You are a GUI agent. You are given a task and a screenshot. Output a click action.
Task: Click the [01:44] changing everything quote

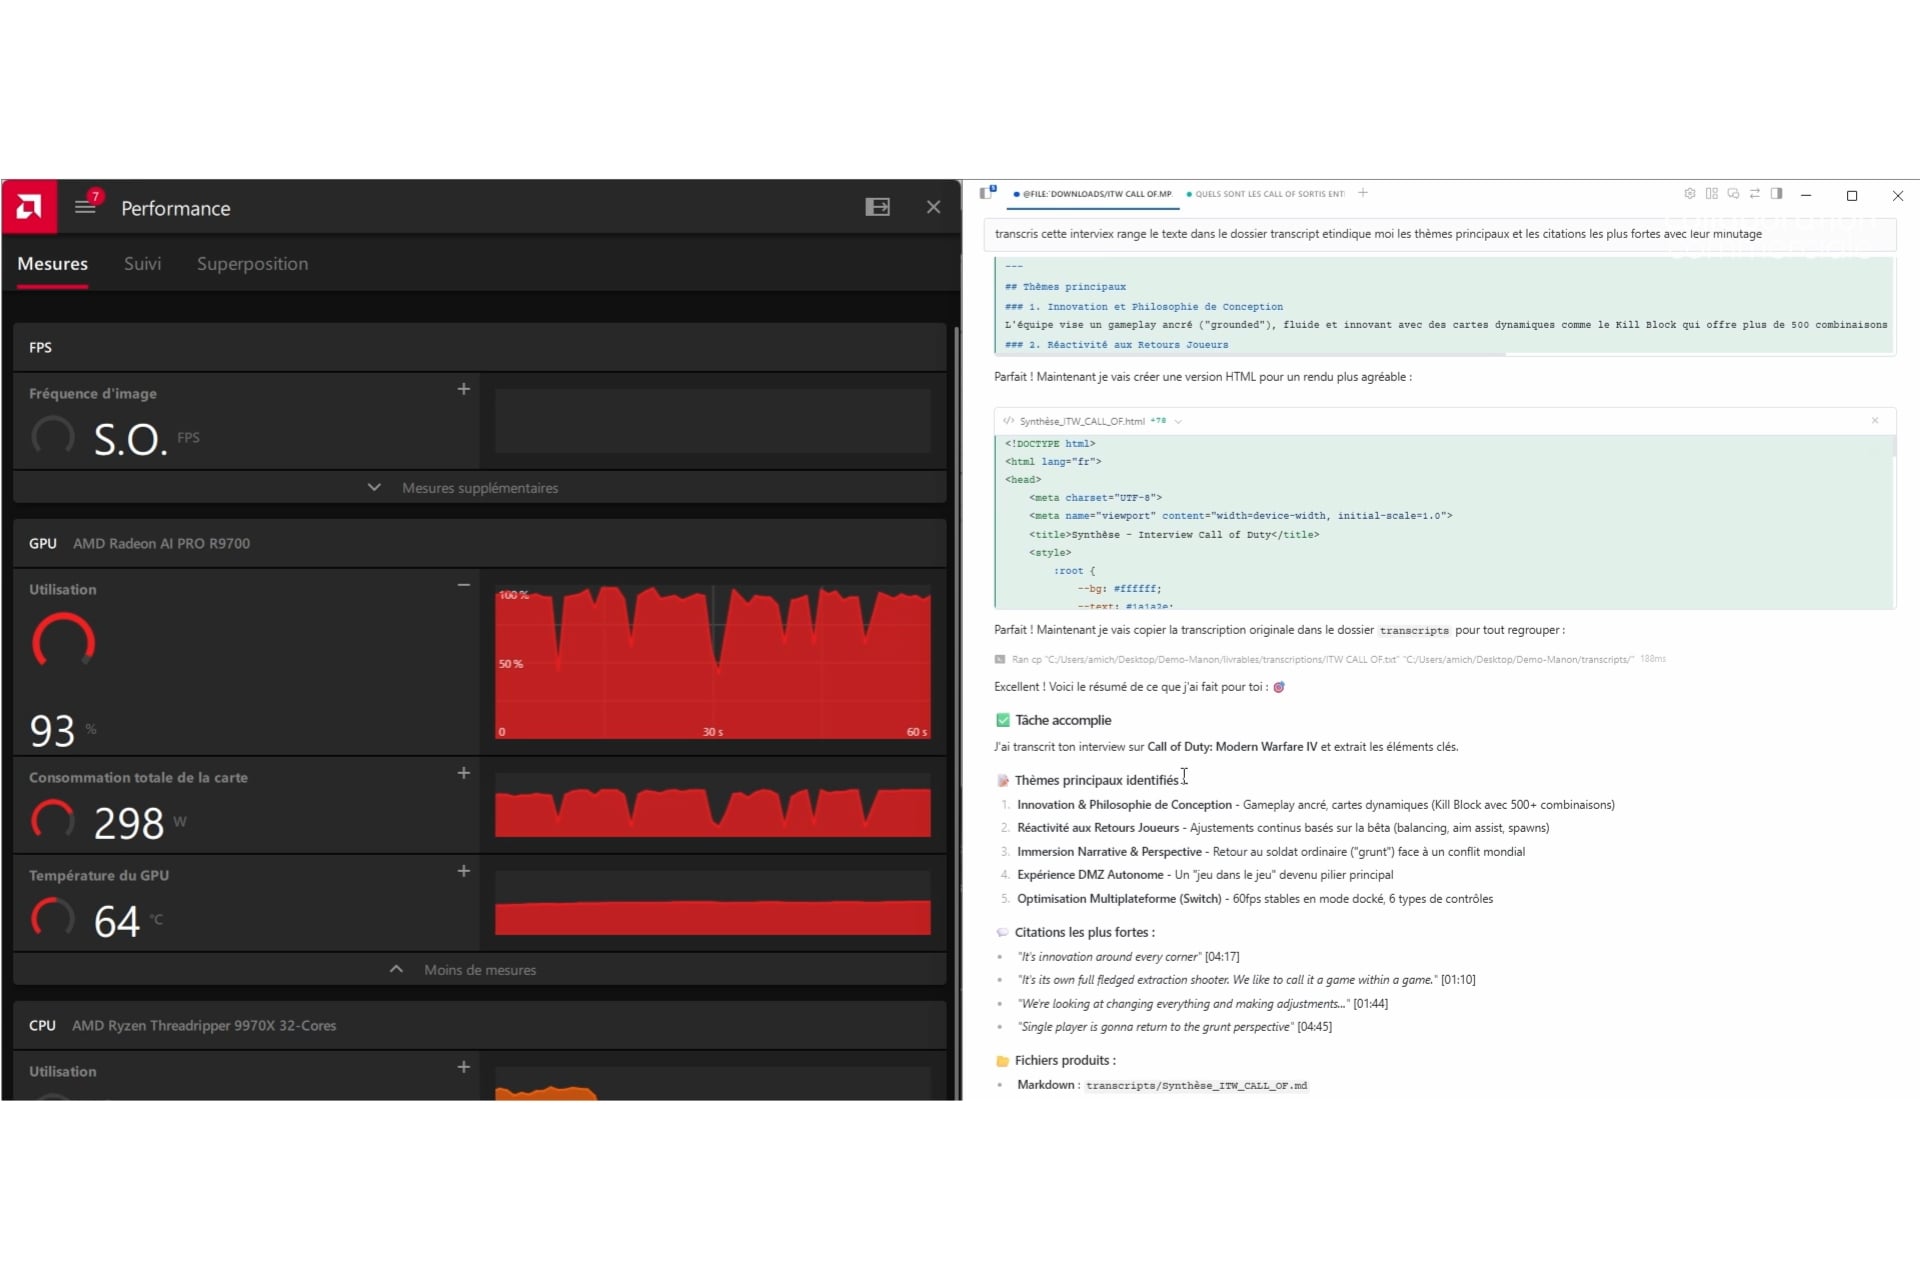tap(1202, 1004)
